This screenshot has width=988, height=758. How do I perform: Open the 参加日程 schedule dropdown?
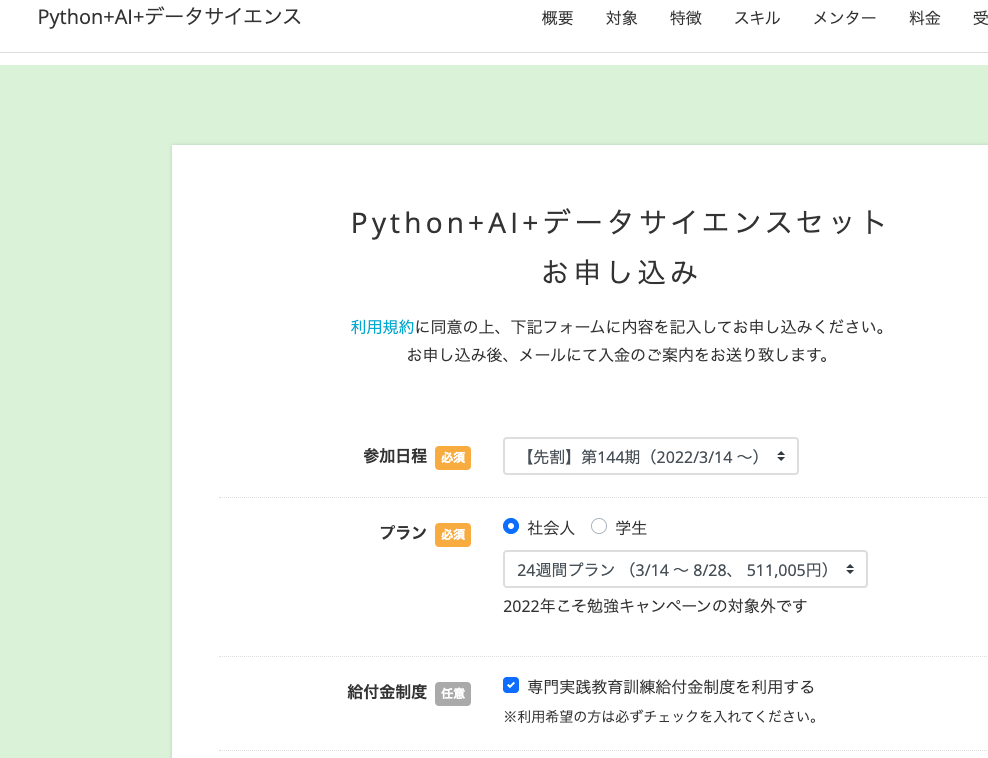tap(650, 456)
